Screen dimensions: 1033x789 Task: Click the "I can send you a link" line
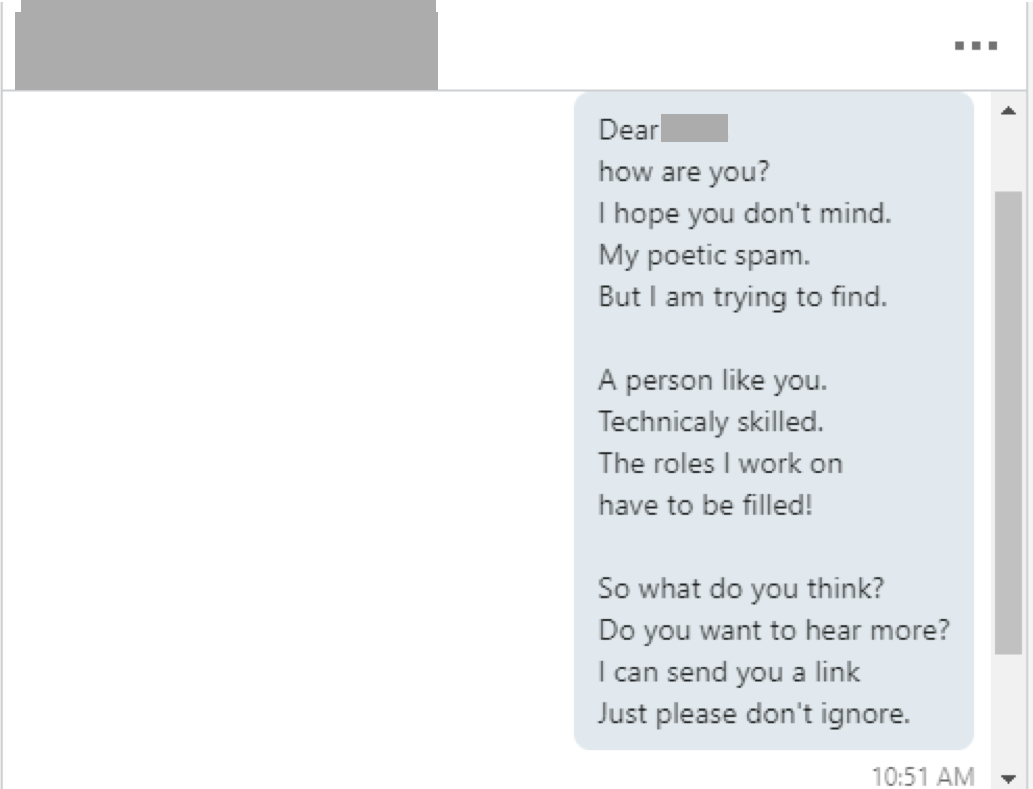[x=729, y=672]
